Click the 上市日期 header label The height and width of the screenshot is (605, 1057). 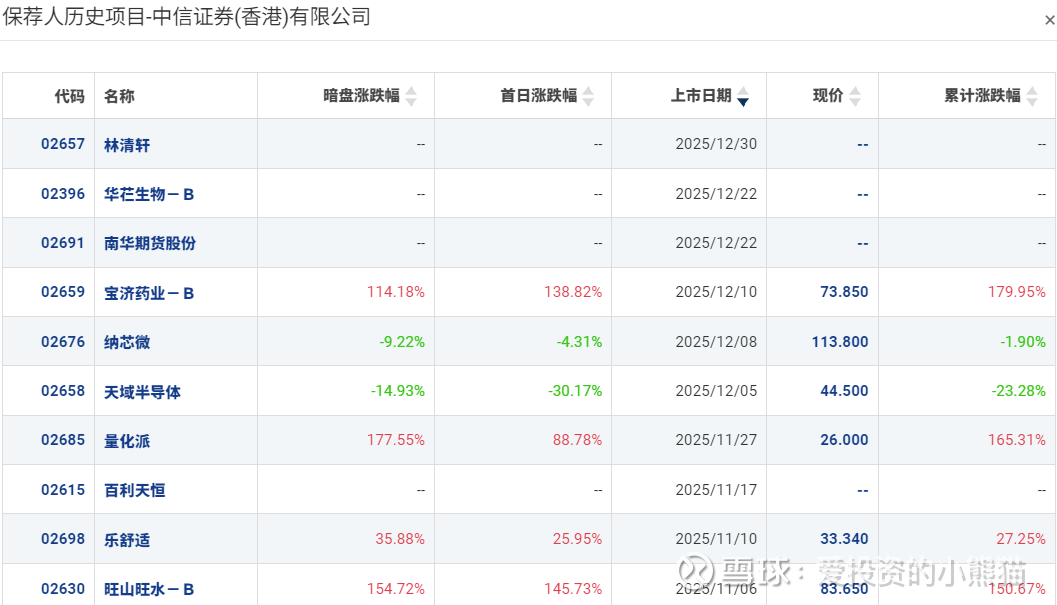tap(701, 96)
